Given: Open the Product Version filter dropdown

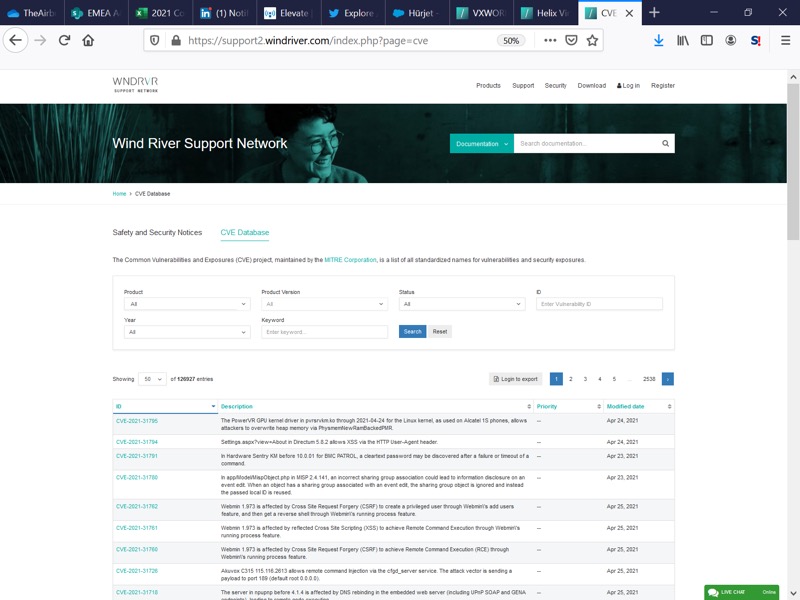Looking at the screenshot, I should point(324,304).
